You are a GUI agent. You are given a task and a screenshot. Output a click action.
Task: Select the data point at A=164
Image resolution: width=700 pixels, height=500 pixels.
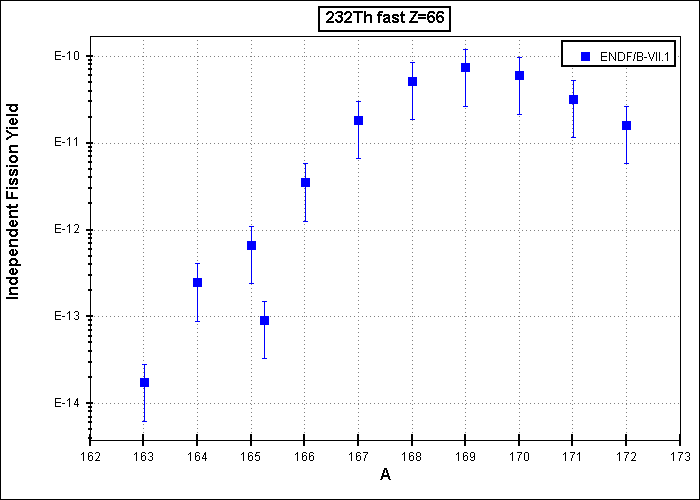197,282
